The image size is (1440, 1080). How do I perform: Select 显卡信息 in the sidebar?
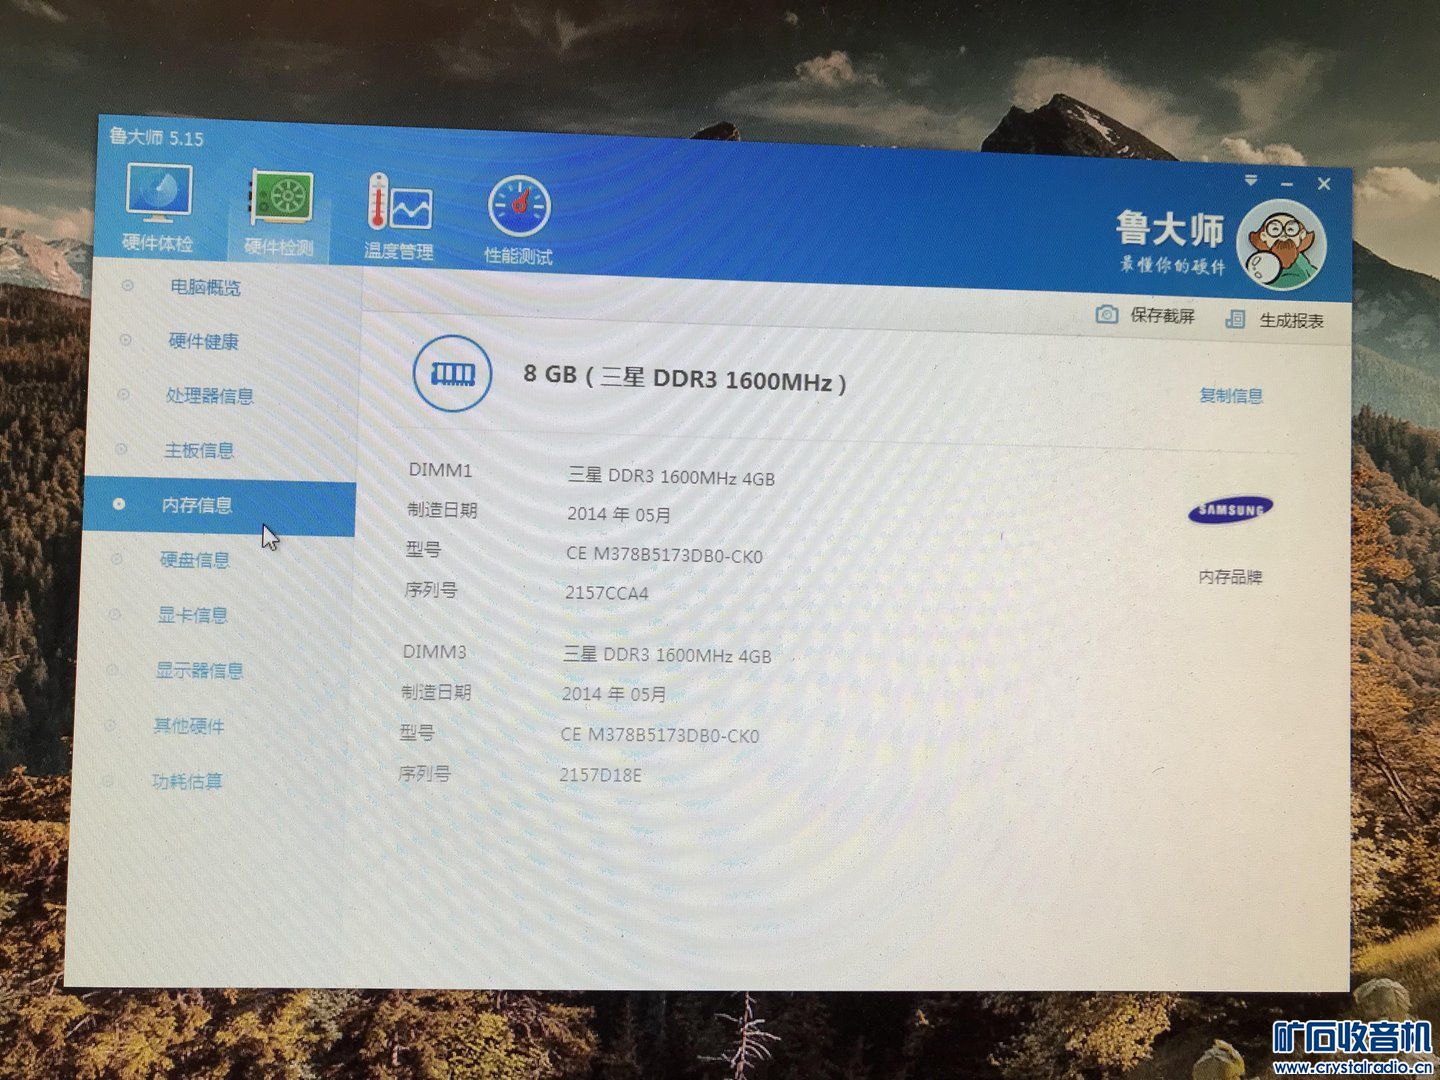point(193,615)
